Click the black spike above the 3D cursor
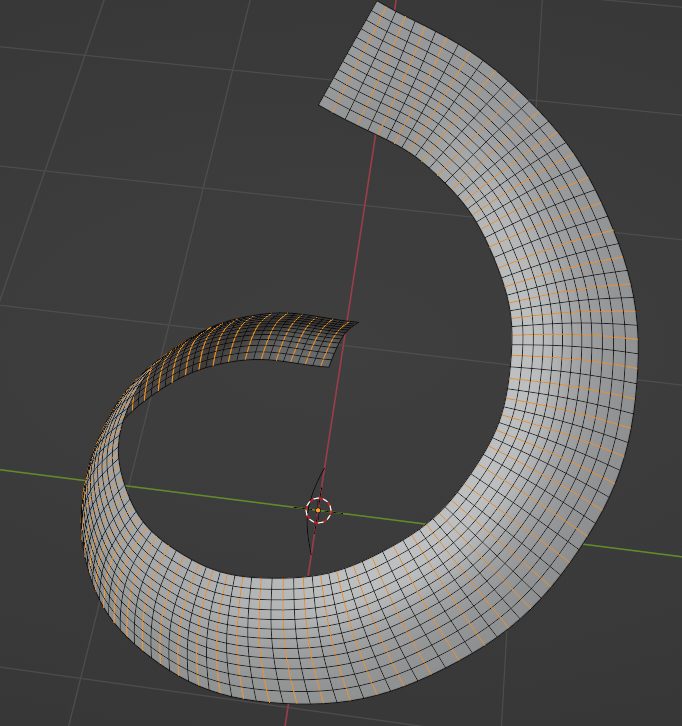This screenshot has height=726, width=682. pyautogui.click(x=320, y=480)
